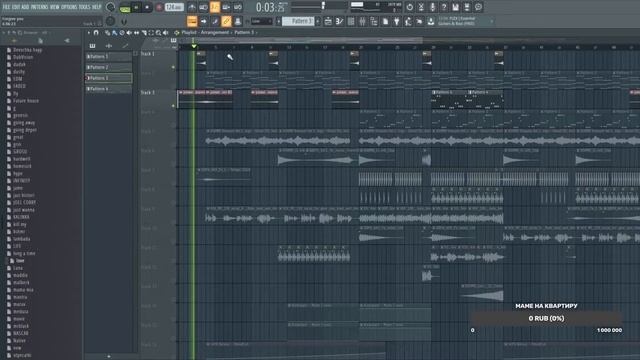
Task: Click the render audio file icon
Action: [x=467, y=7]
